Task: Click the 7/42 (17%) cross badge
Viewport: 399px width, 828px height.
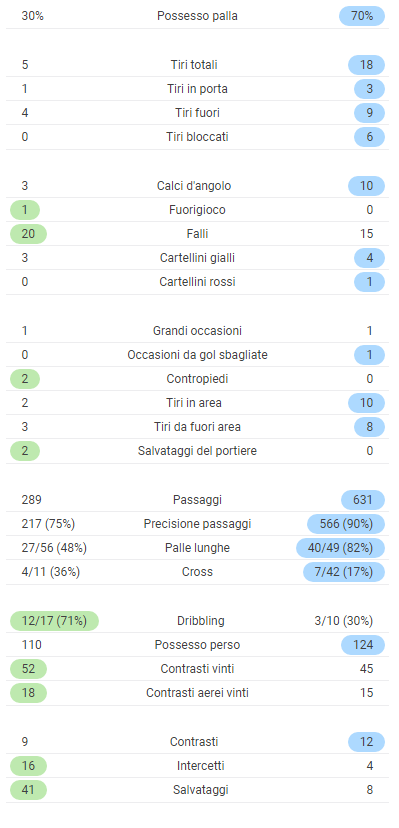Action: pos(344,572)
